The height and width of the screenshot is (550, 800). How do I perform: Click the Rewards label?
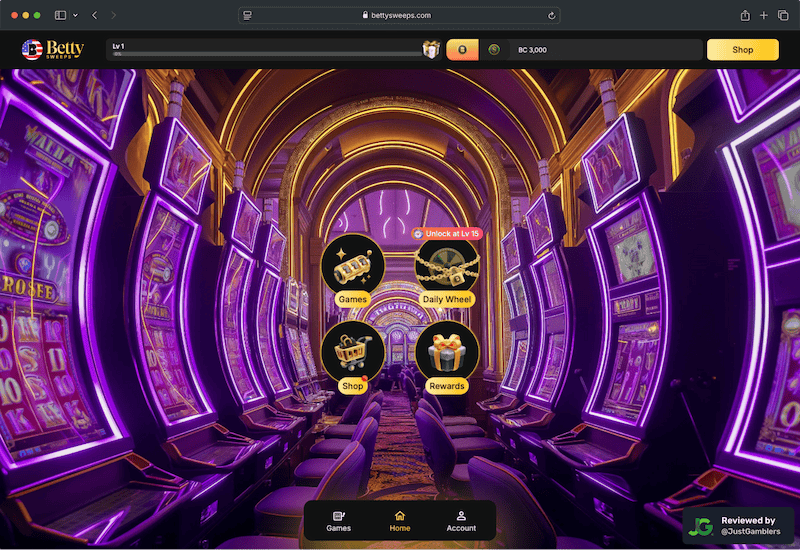(x=447, y=386)
